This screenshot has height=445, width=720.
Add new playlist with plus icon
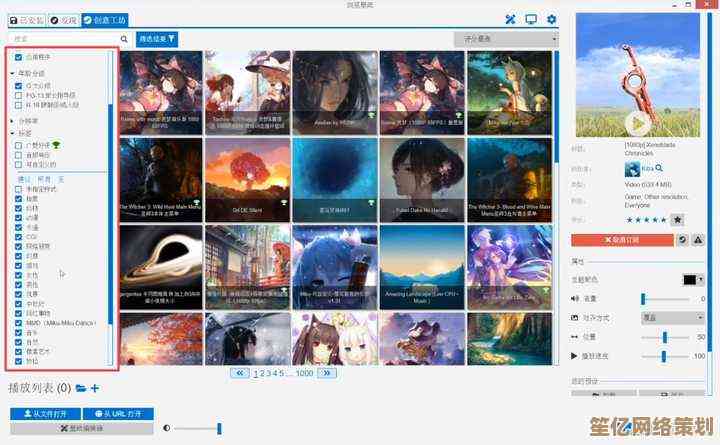point(95,388)
